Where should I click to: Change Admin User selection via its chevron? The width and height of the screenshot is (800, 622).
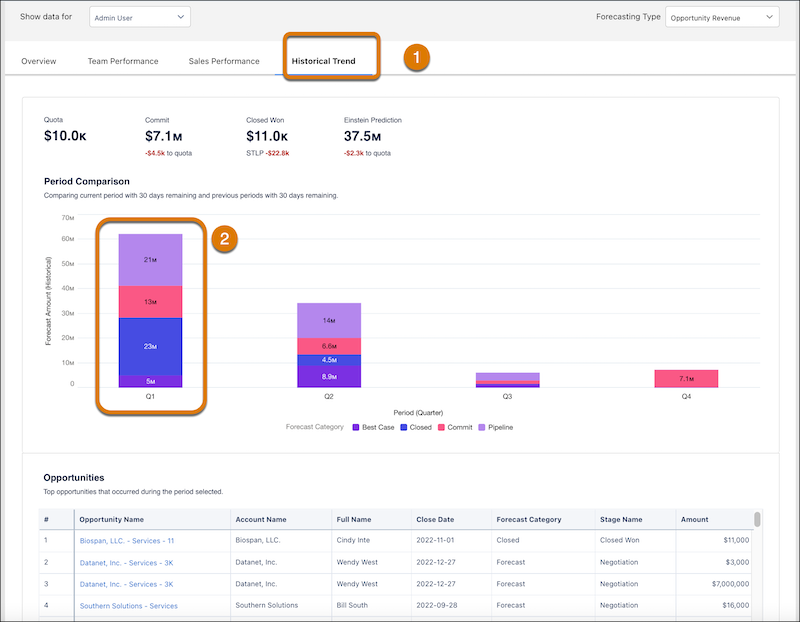coord(182,16)
